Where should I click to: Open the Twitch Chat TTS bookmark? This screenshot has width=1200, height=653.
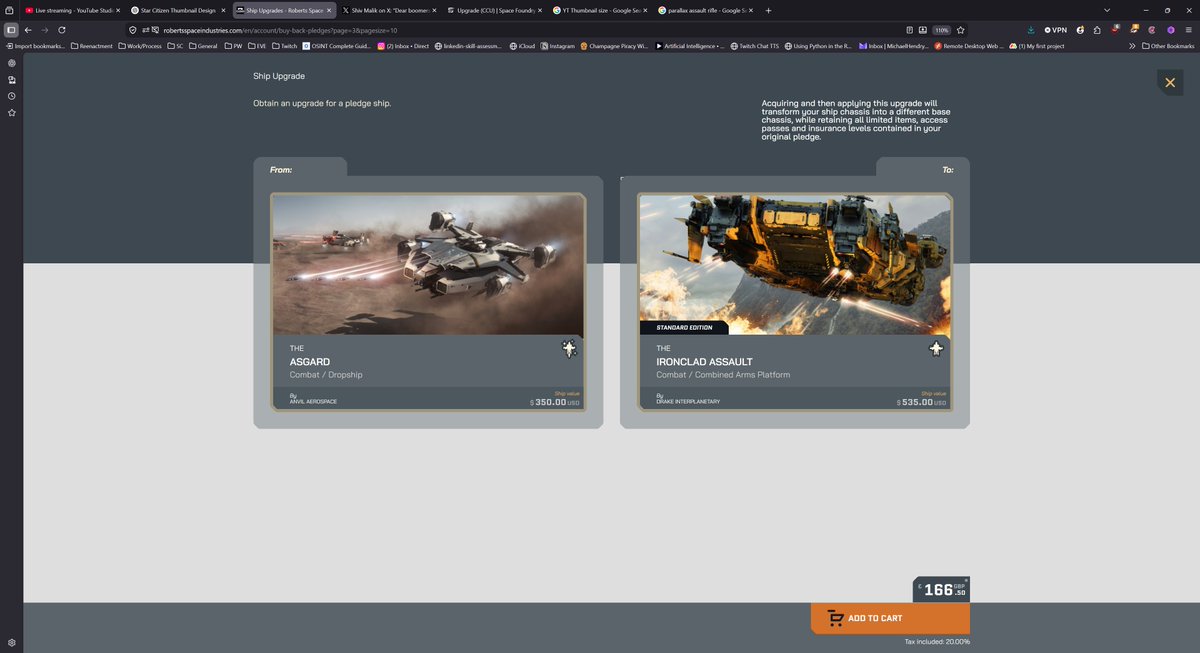pos(755,46)
